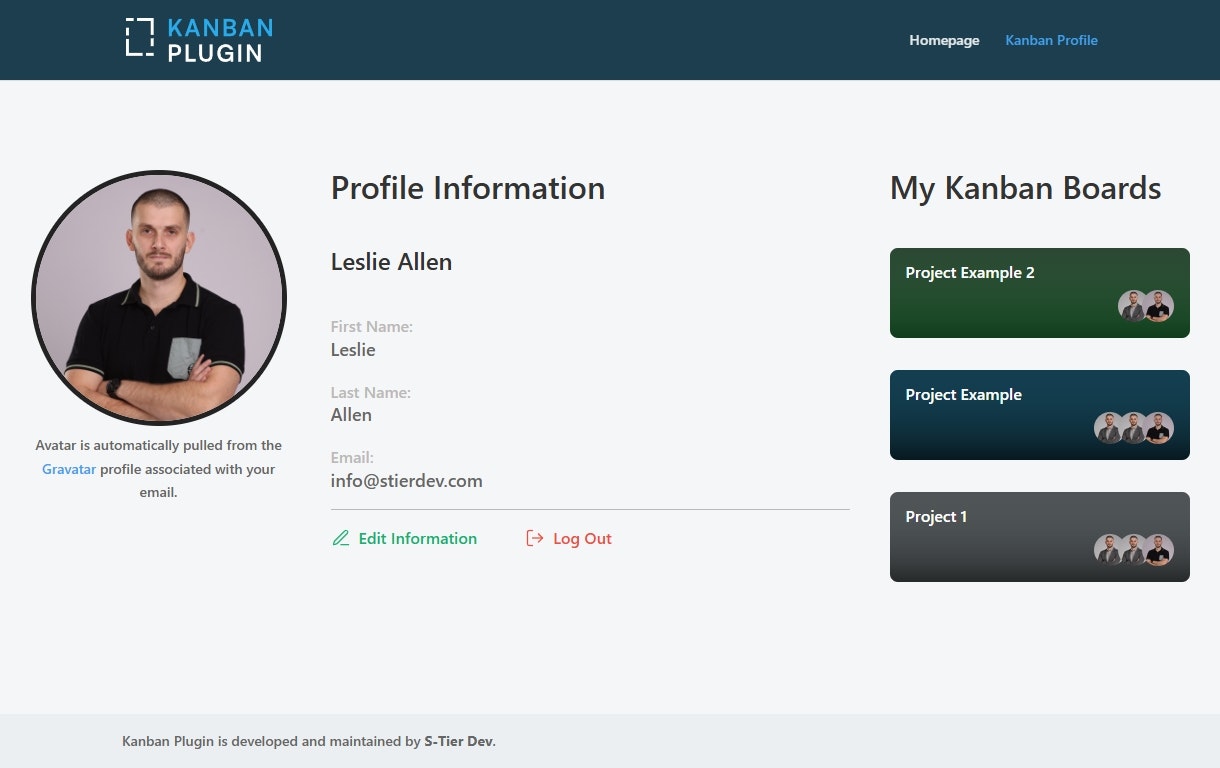1220x768 pixels.
Task: Select the Homepage menu item
Action: pos(944,40)
